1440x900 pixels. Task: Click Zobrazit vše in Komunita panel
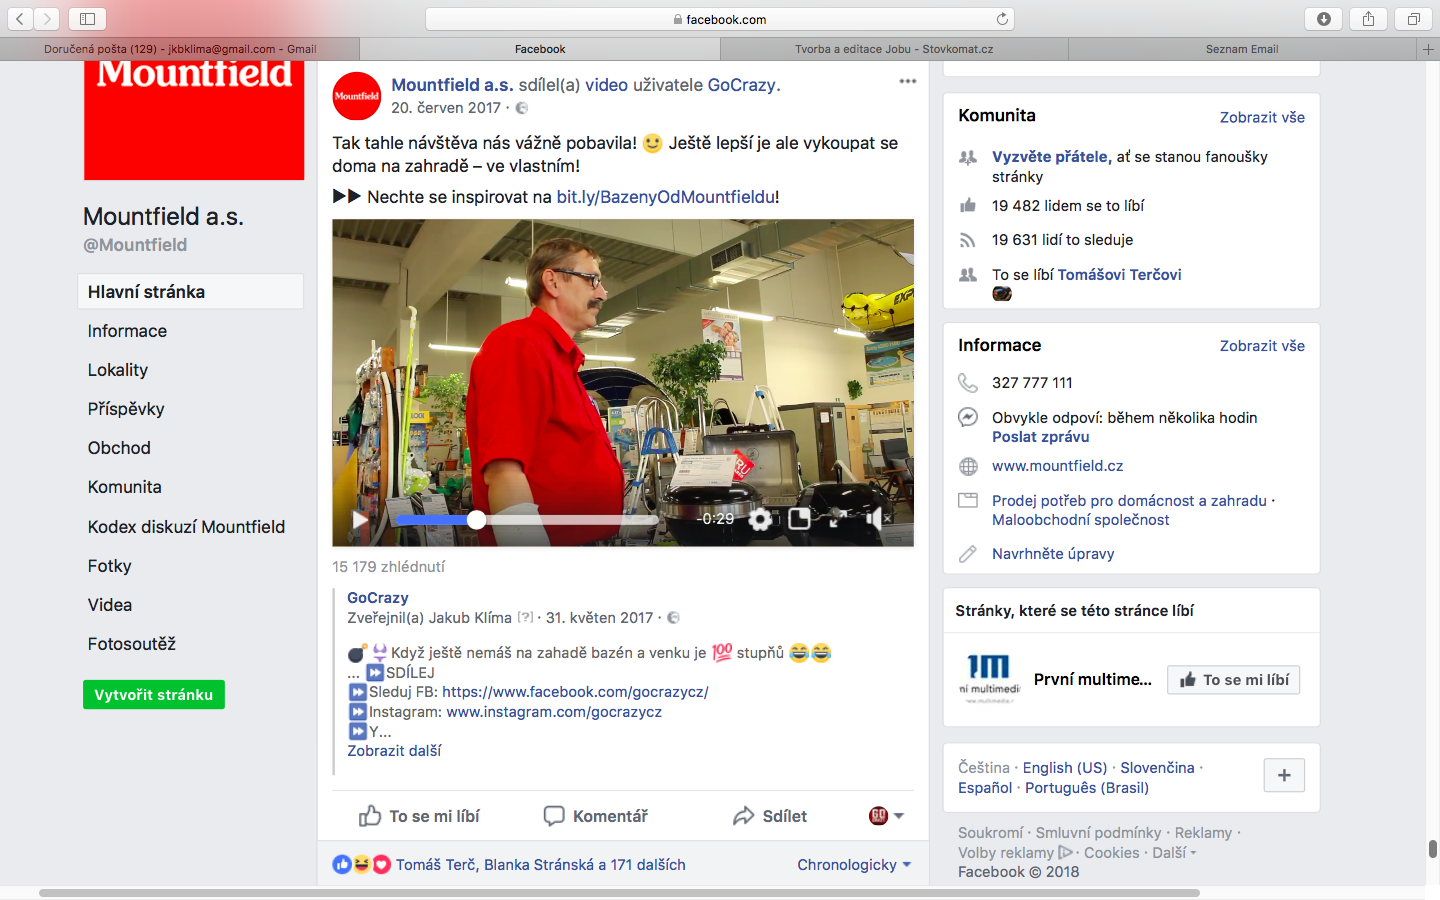point(1262,117)
